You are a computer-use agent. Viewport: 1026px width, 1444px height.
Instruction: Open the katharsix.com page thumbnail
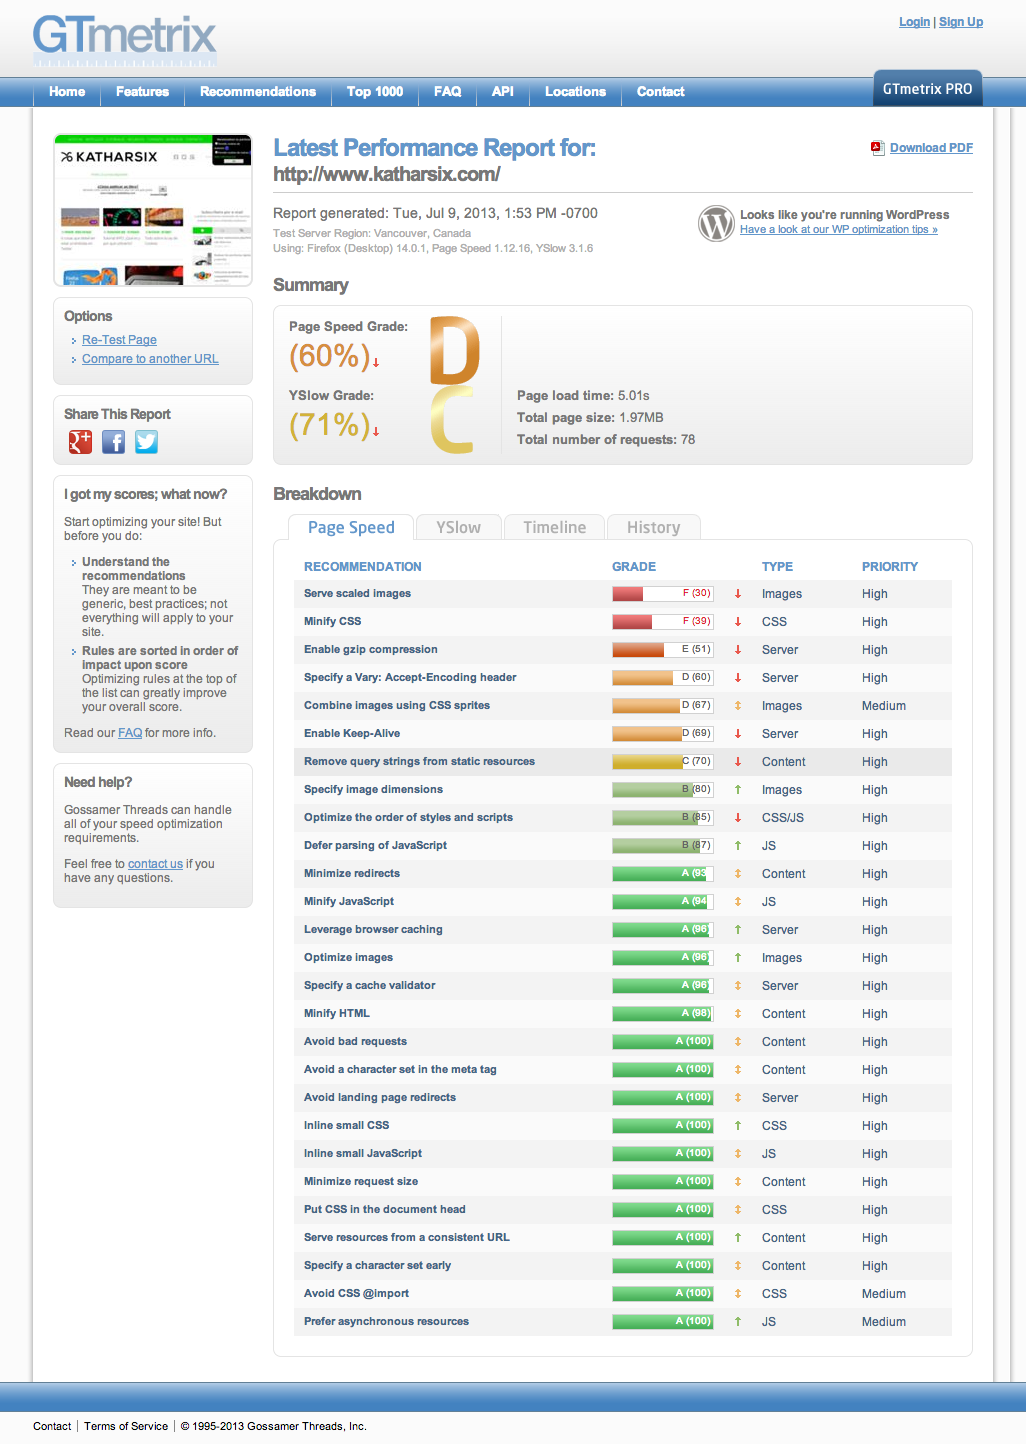(x=153, y=210)
